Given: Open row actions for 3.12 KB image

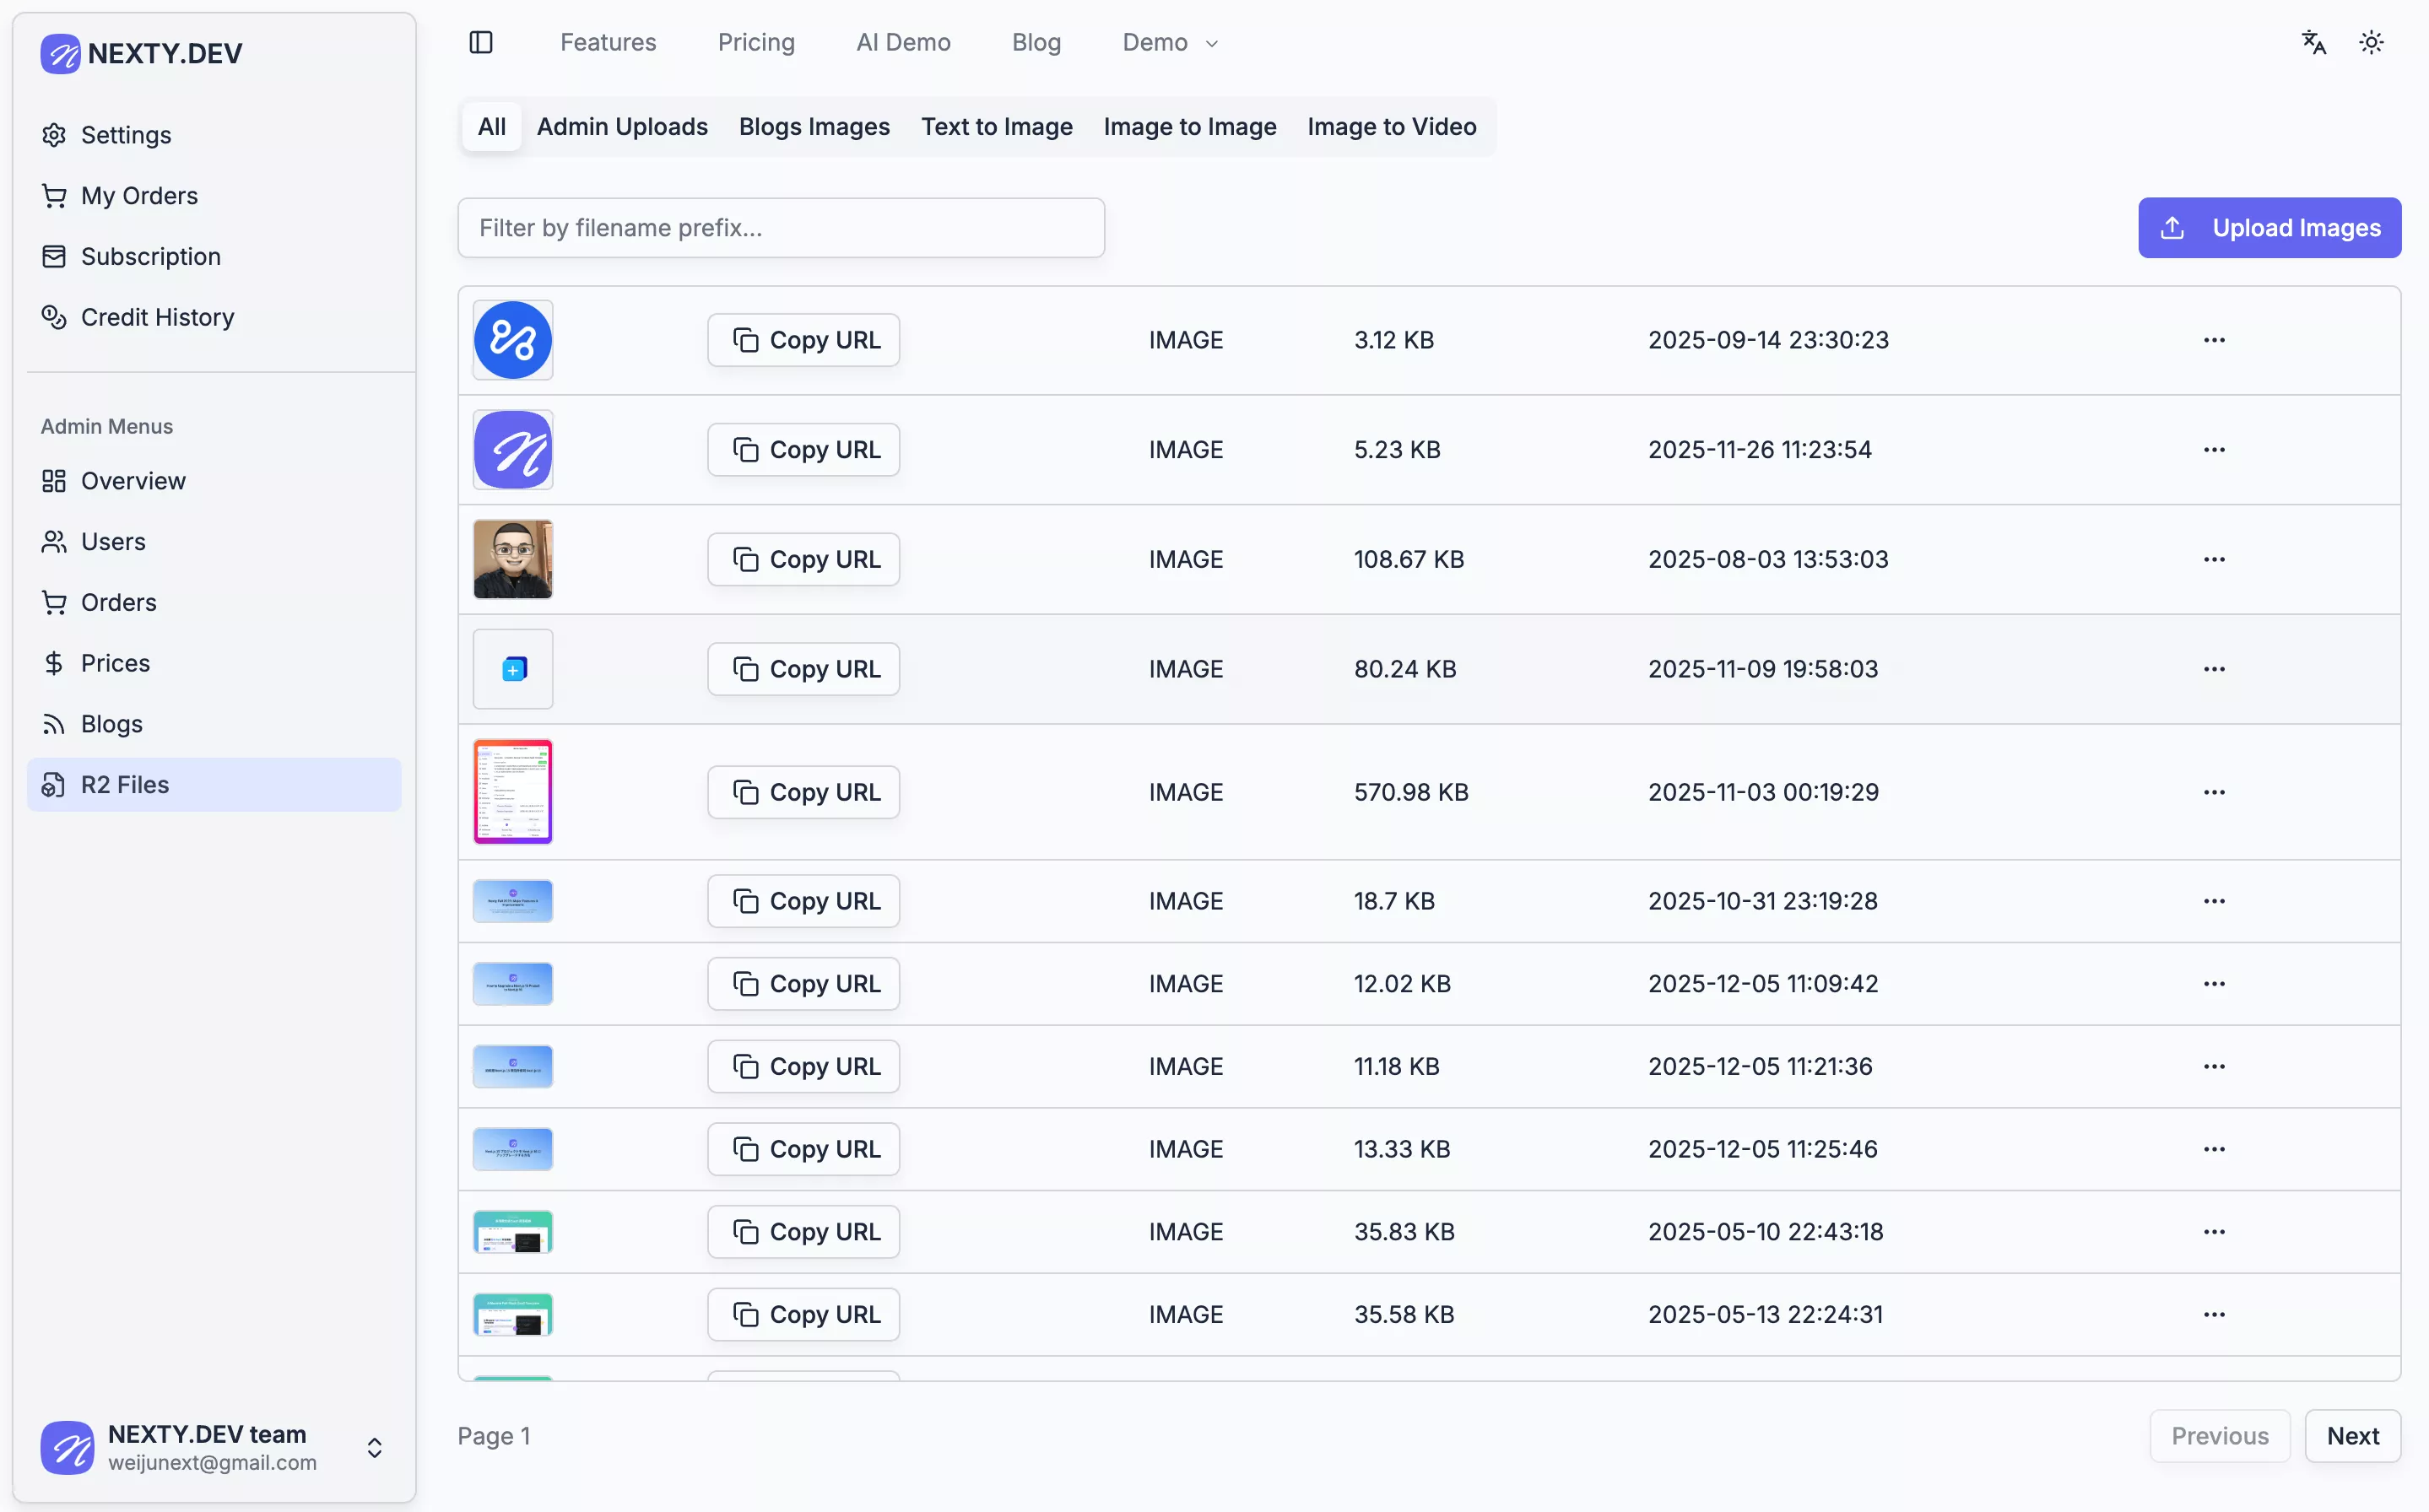Looking at the screenshot, I should [2214, 340].
